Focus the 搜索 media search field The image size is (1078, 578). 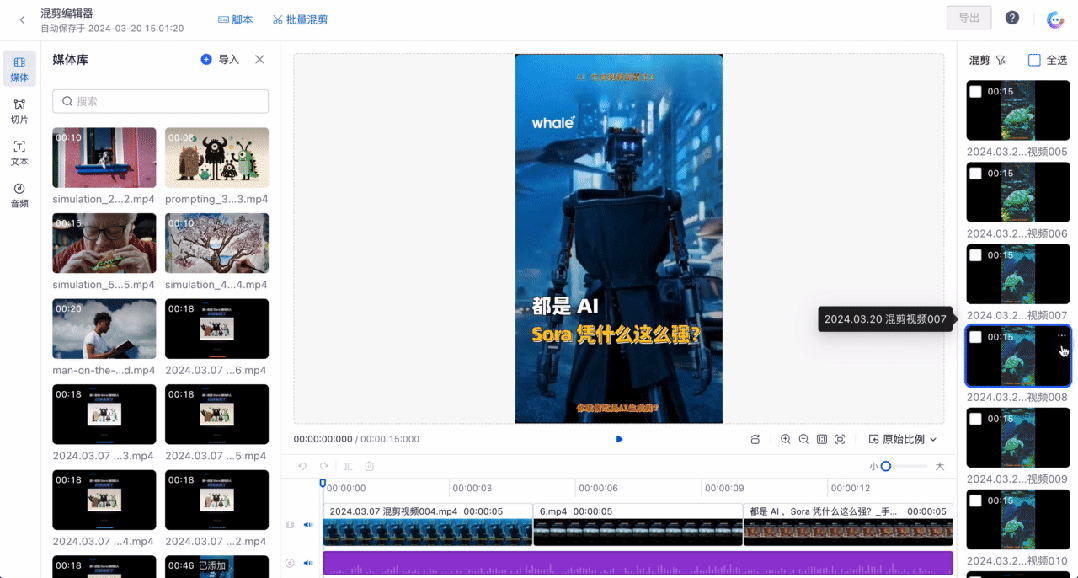coord(160,101)
